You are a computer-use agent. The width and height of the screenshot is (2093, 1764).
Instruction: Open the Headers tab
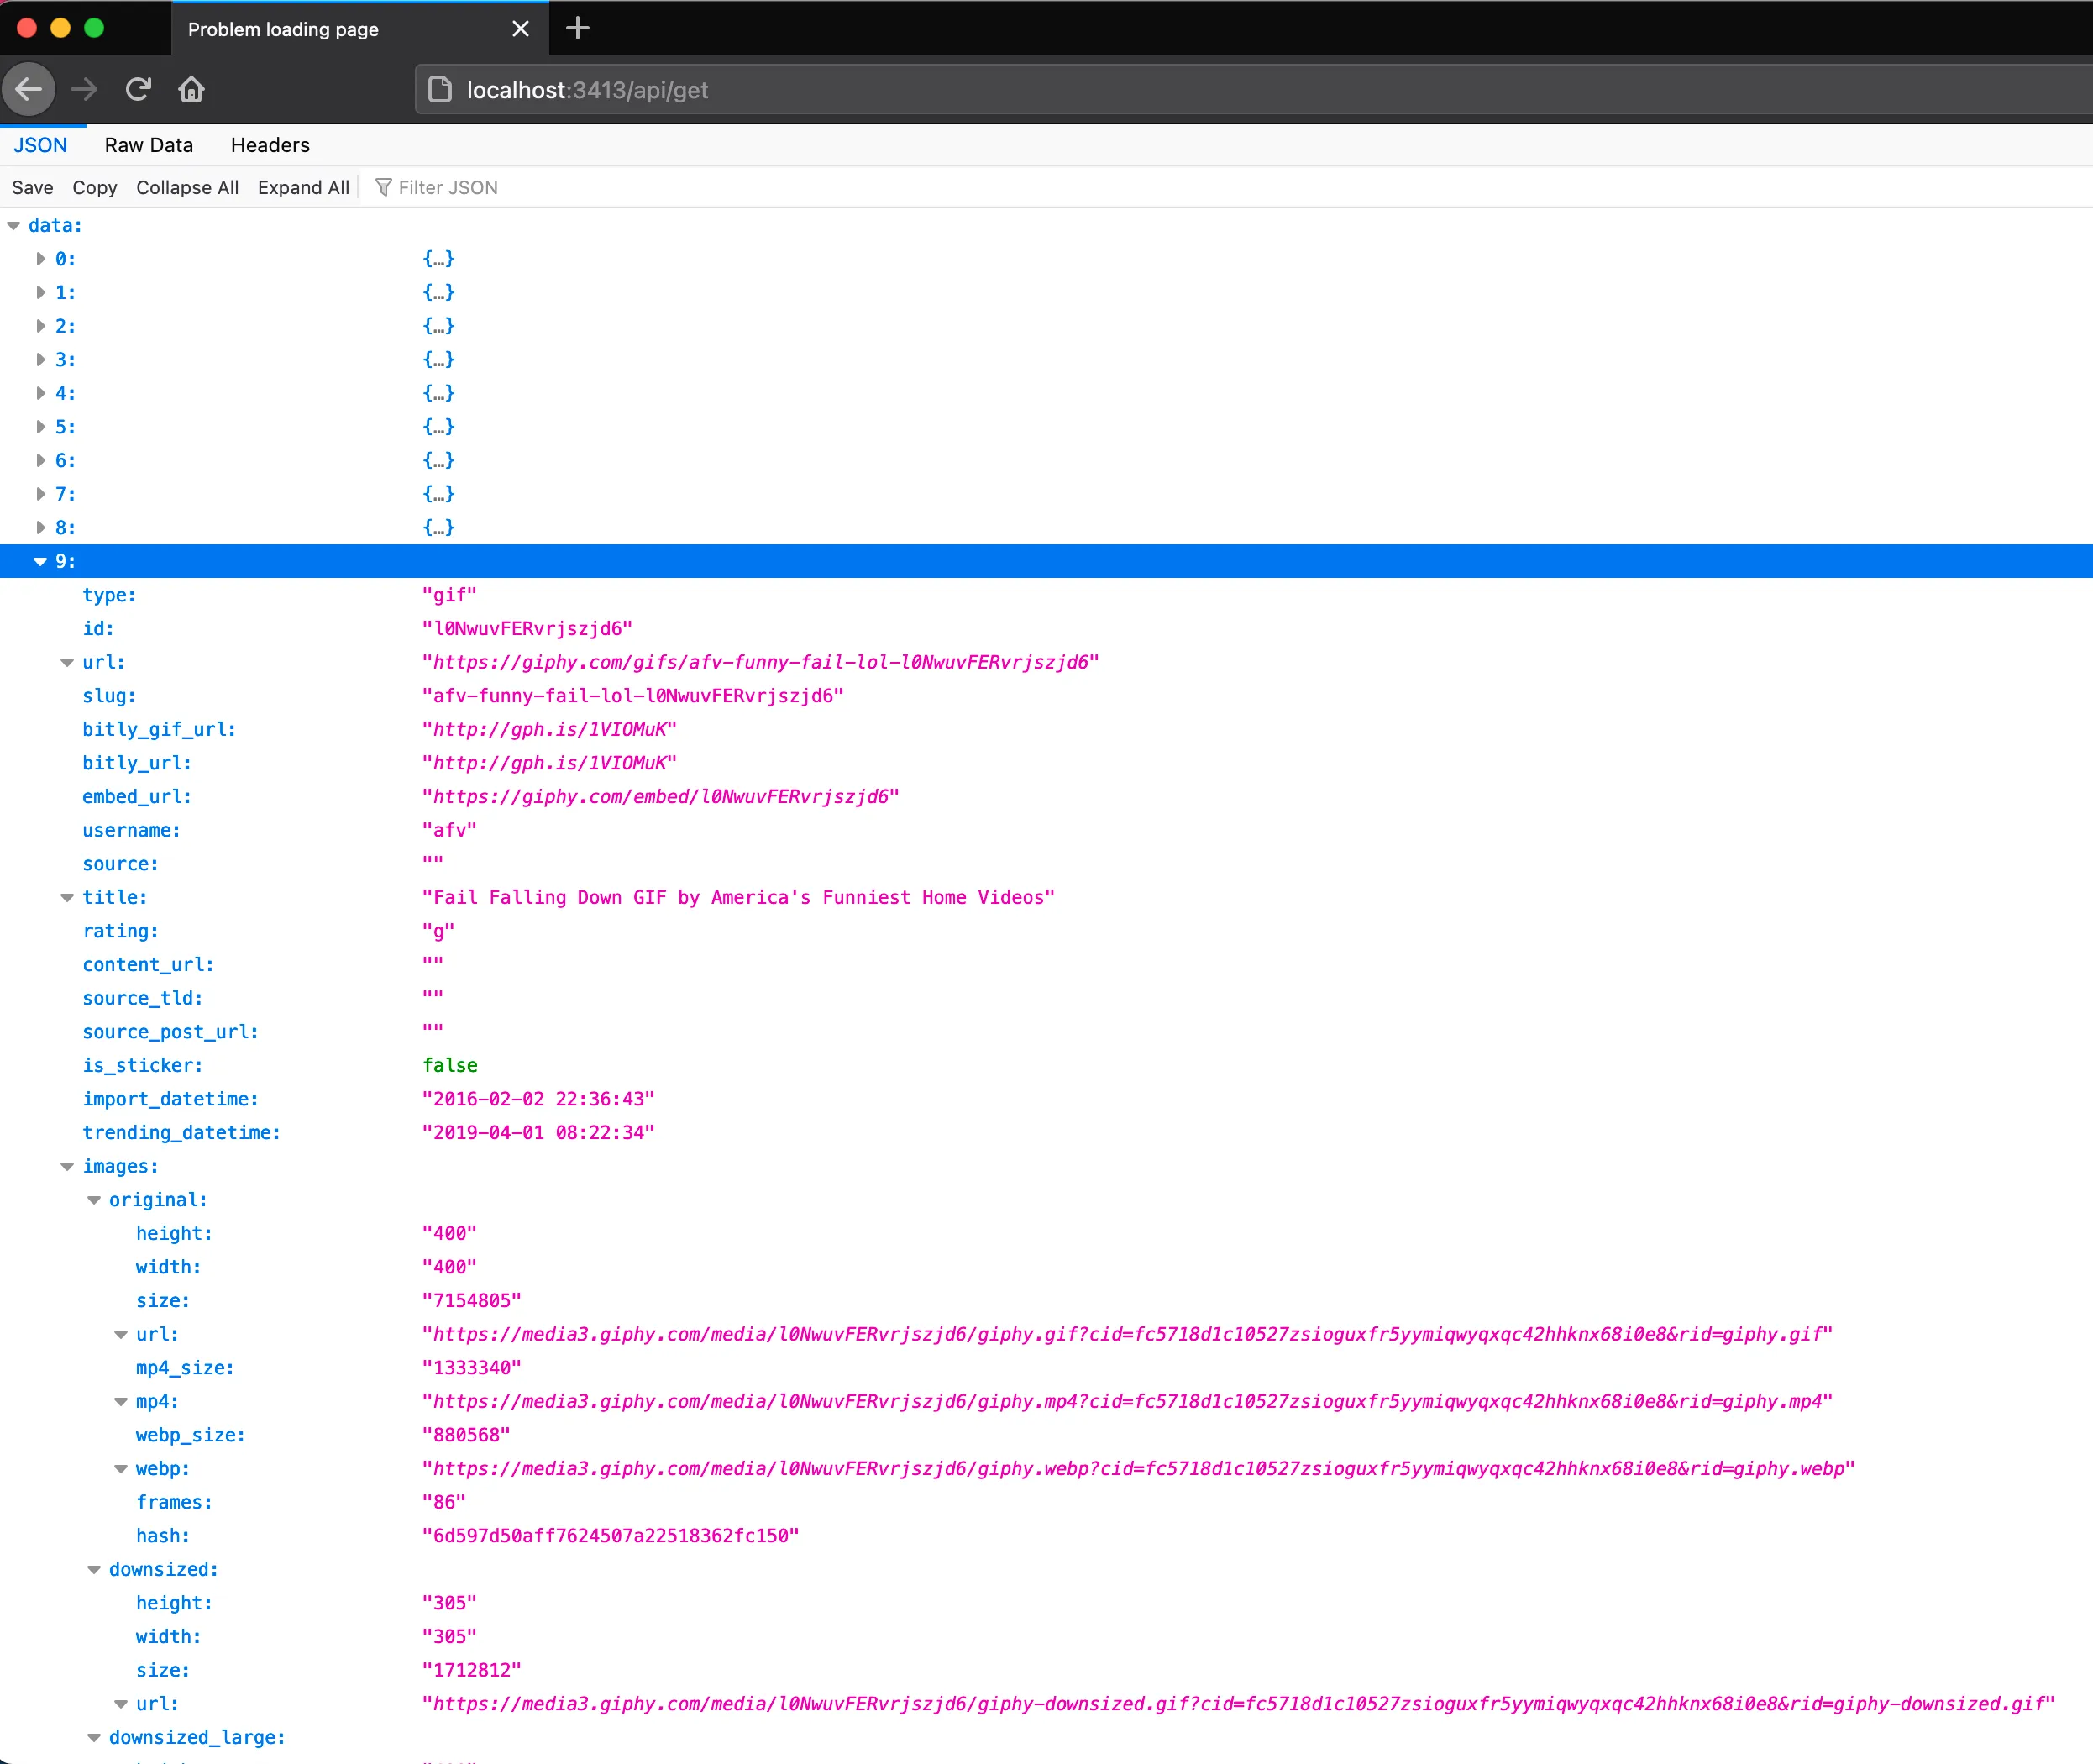pyautogui.click(x=270, y=145)
